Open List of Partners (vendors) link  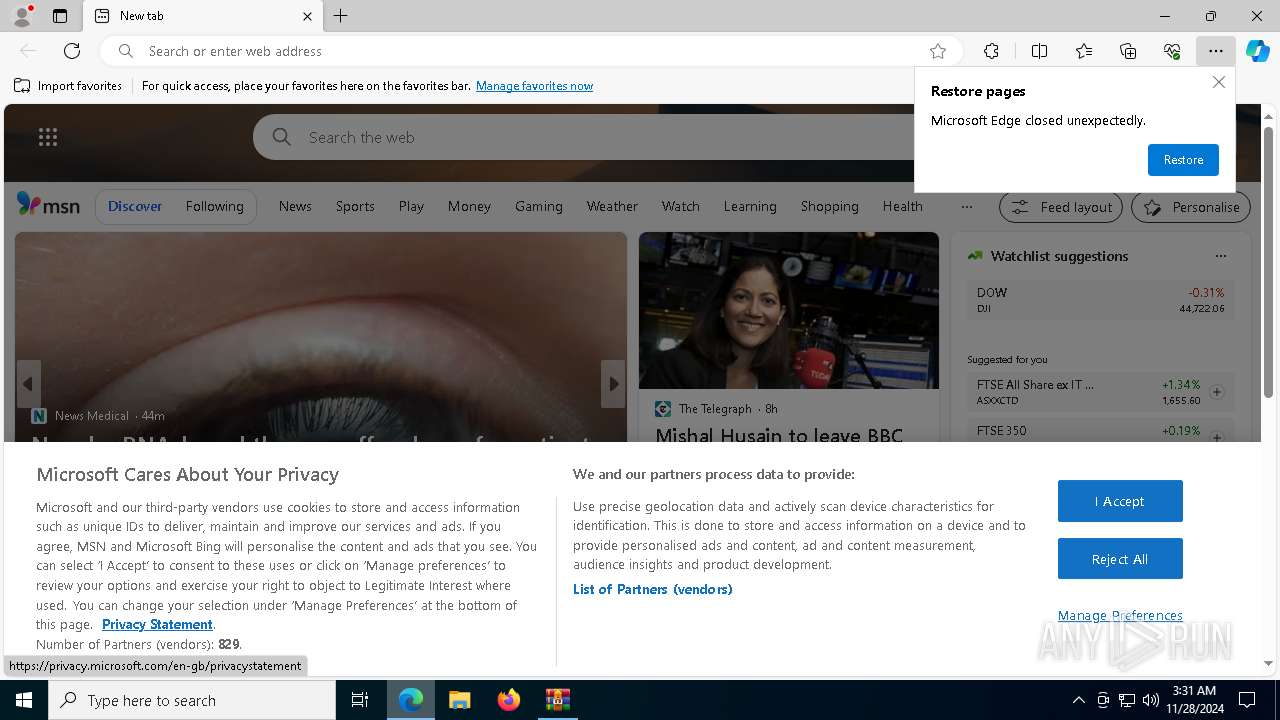tap(653, 589)
